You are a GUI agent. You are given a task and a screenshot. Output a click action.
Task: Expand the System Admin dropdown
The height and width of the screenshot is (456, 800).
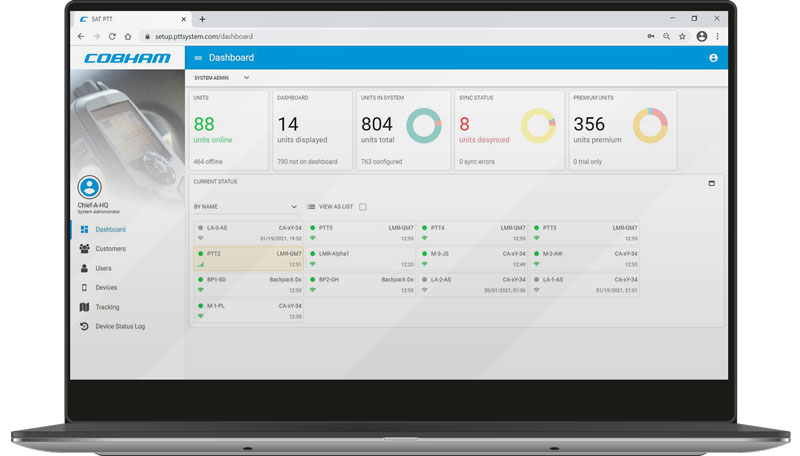(x=246, y=77)
